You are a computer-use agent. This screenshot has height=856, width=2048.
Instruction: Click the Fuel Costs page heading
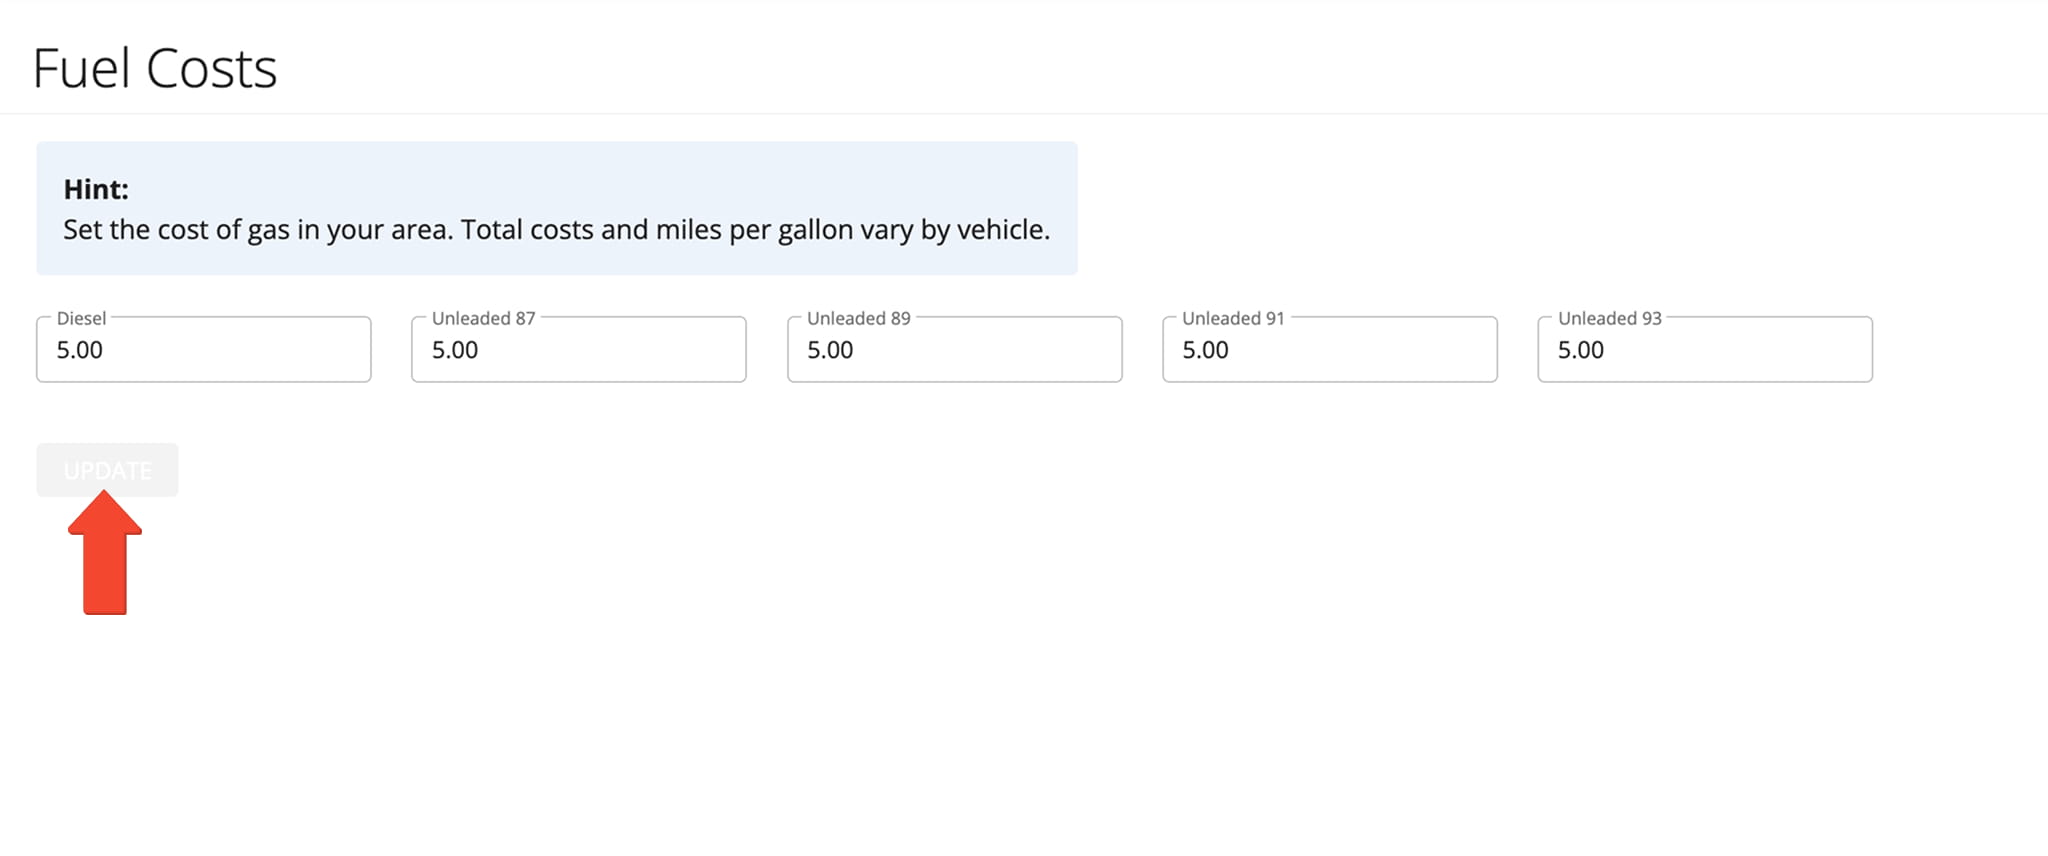coord(155,69)
